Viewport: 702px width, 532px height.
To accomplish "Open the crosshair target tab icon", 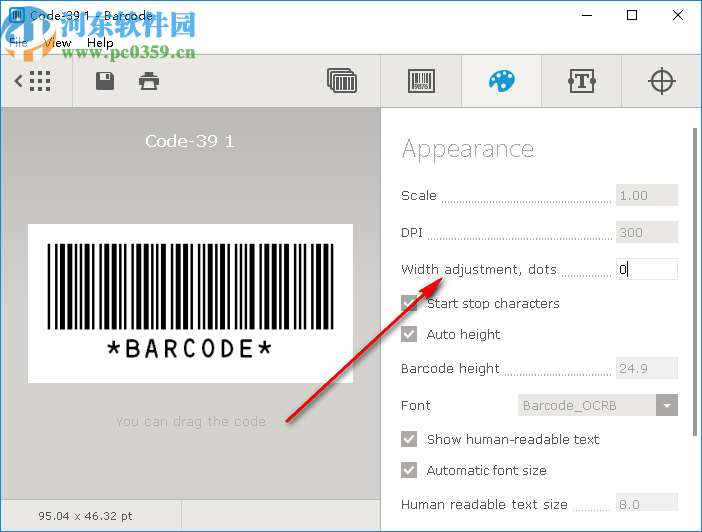I will coord(661,81).
